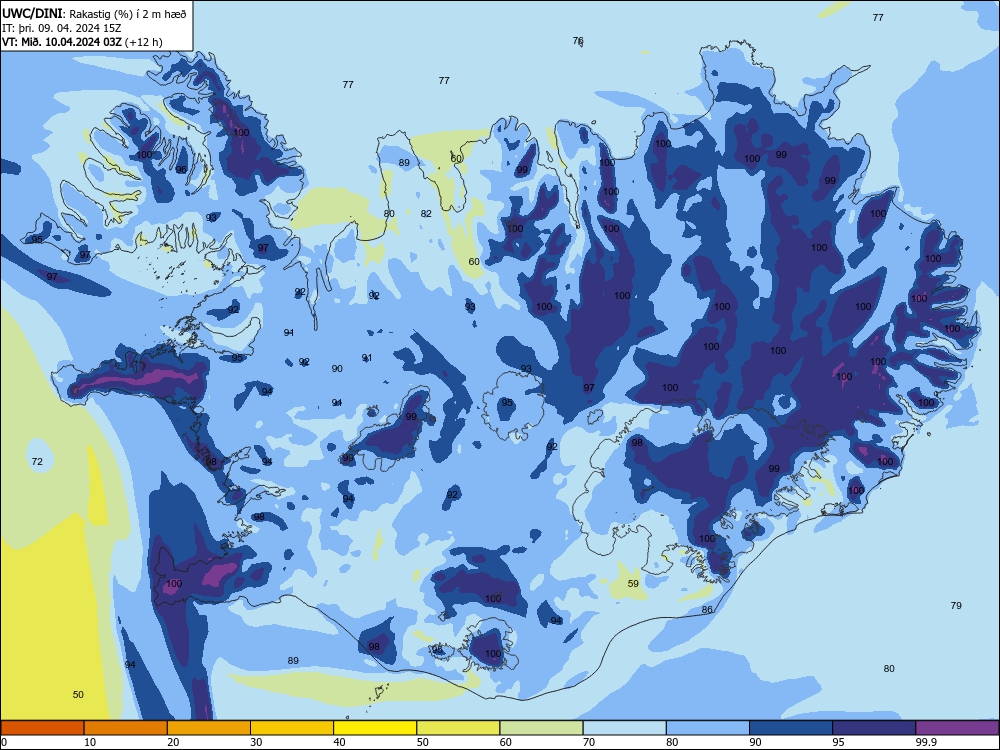Click the dark orange 0–10 legend swatch
Screen dimensions: 1000x750
42,728
